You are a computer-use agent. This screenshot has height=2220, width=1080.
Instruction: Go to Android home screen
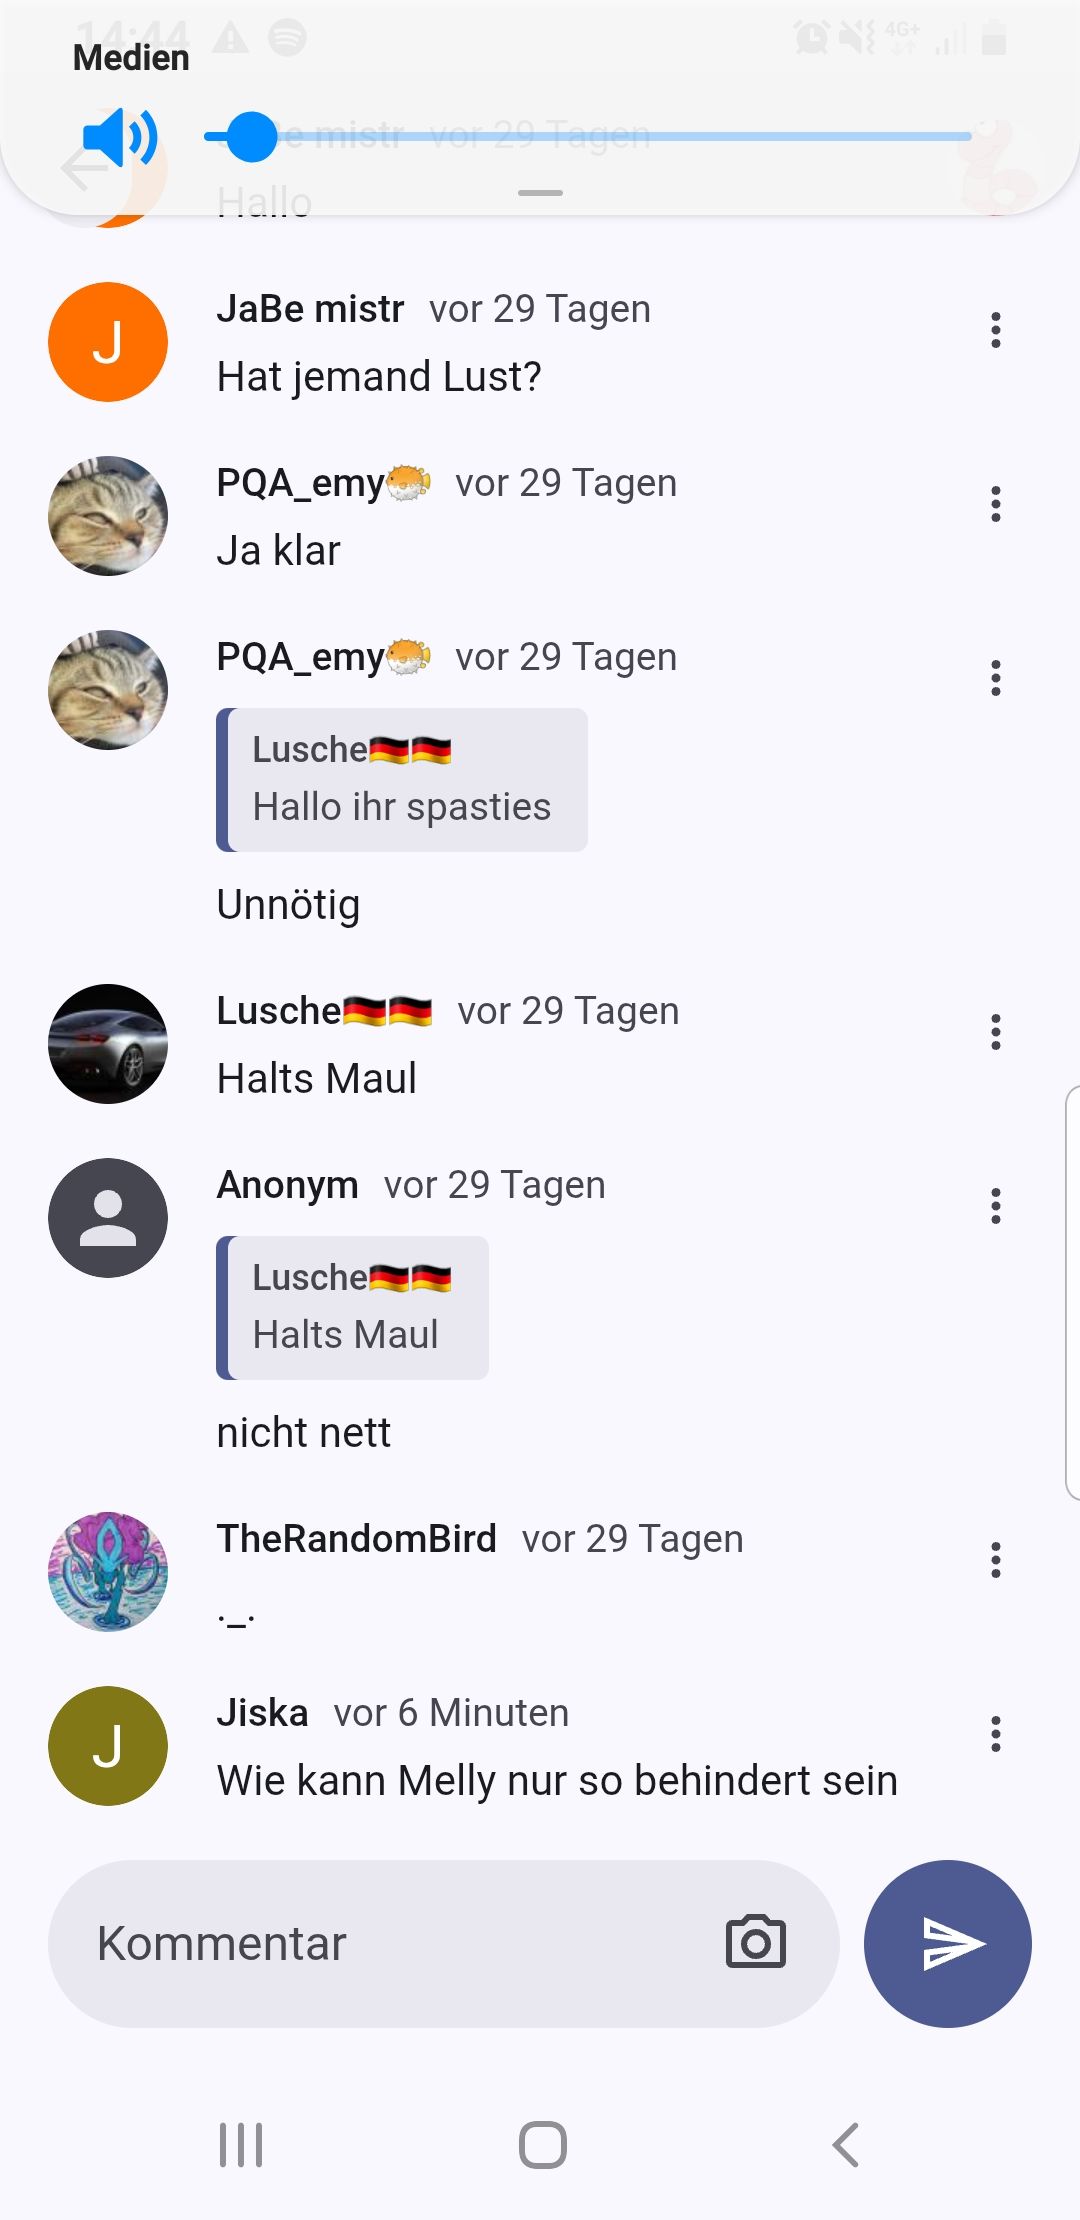click(x=543, y=2145)
